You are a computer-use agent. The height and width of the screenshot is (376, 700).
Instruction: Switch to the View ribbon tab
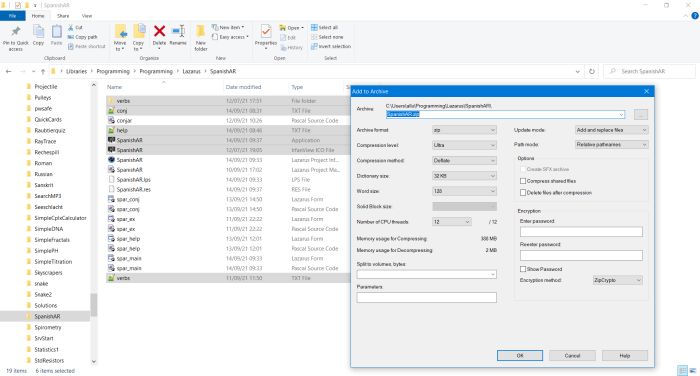[x=87, y=16]
